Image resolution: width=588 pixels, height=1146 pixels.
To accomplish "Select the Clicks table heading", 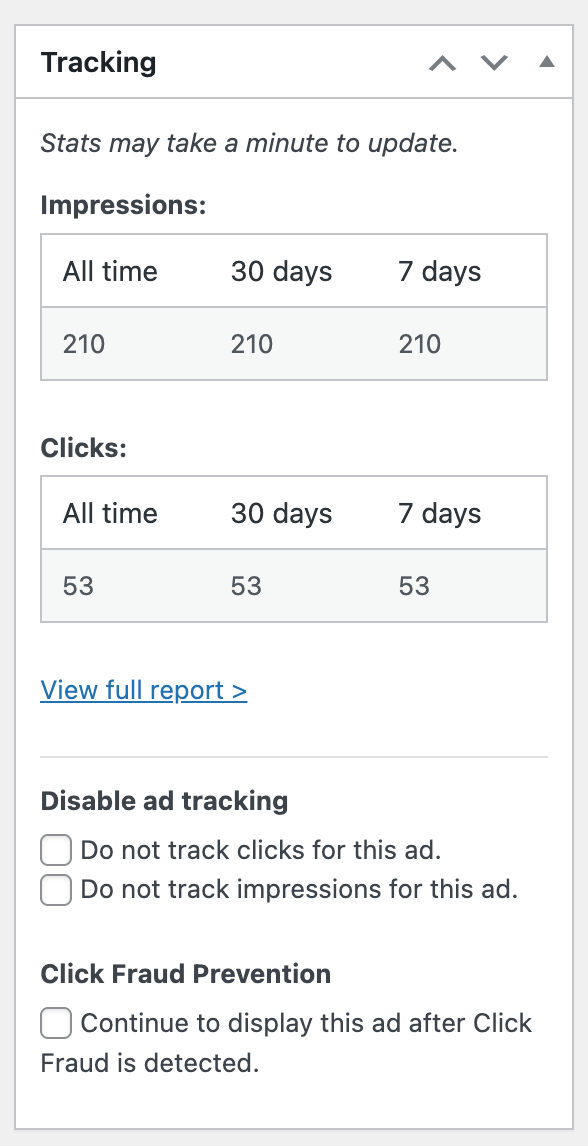I will [83, 448].
